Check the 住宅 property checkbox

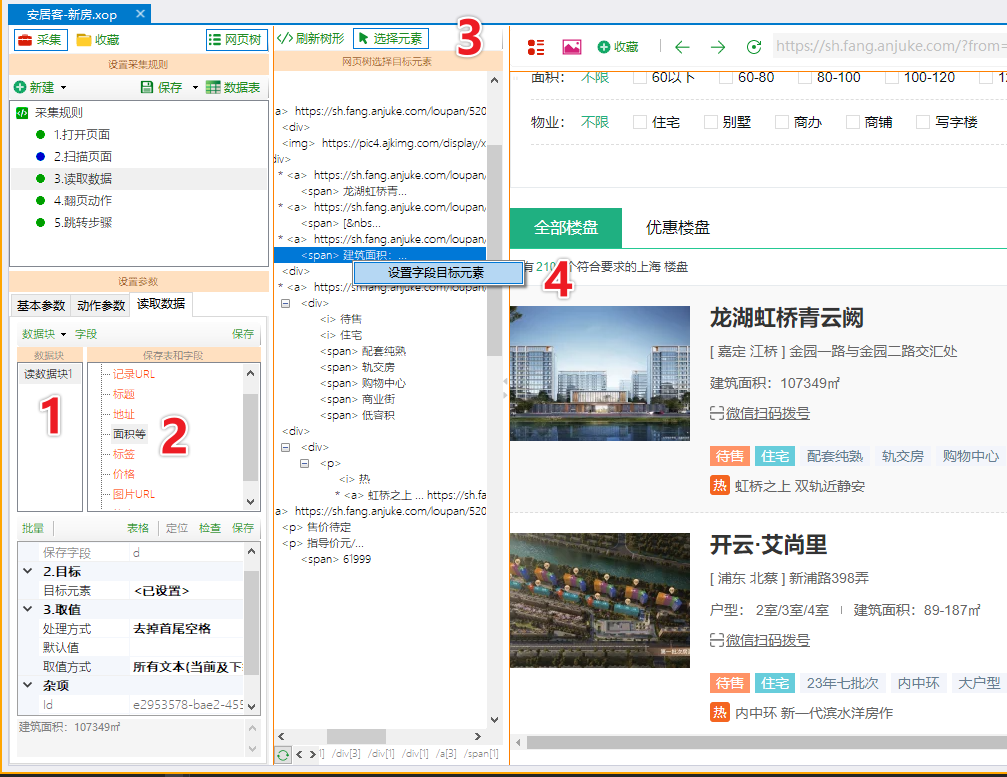click(640, 122)
